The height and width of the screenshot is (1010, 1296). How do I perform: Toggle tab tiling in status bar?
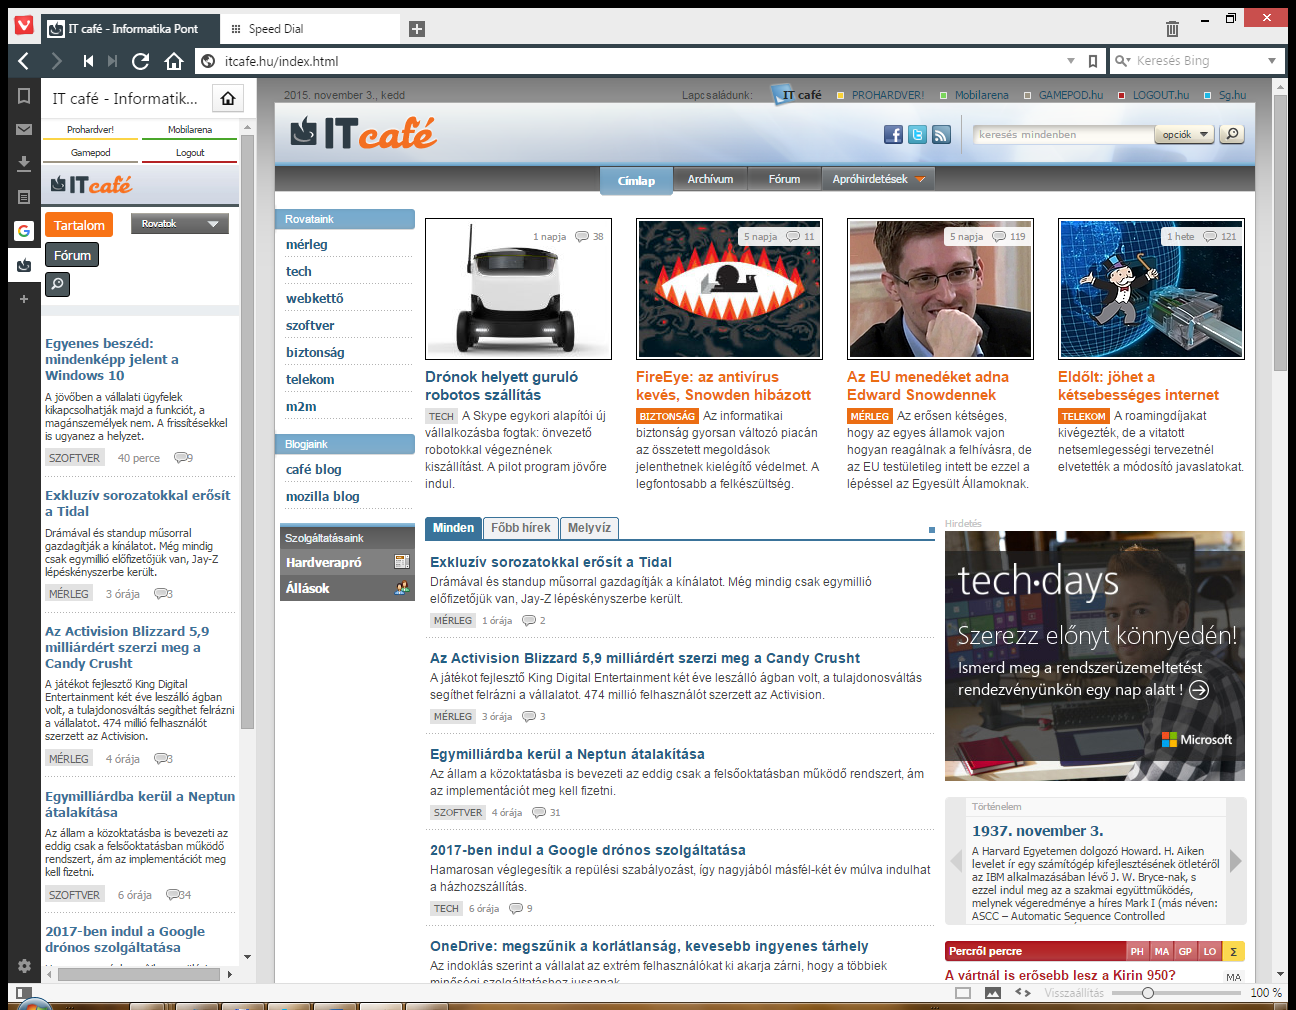pos(963,993)
